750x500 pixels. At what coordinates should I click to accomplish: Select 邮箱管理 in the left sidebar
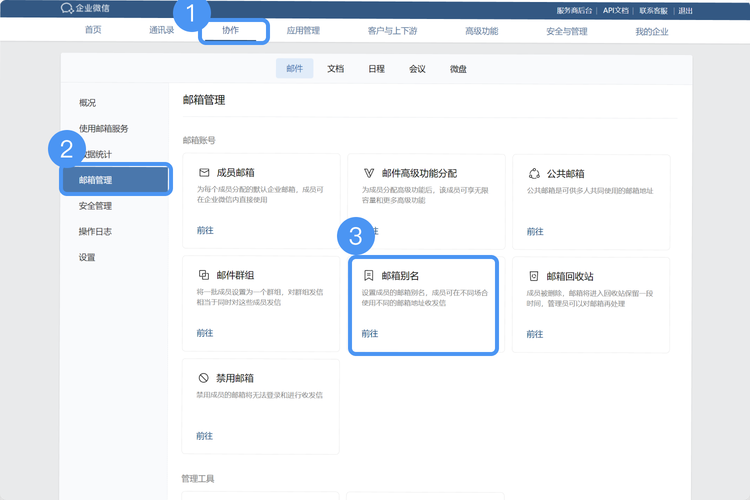click(96, 180)
